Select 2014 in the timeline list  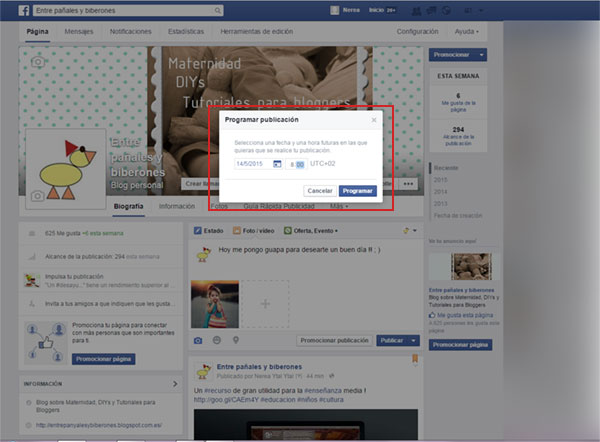[x=440, y=192]
